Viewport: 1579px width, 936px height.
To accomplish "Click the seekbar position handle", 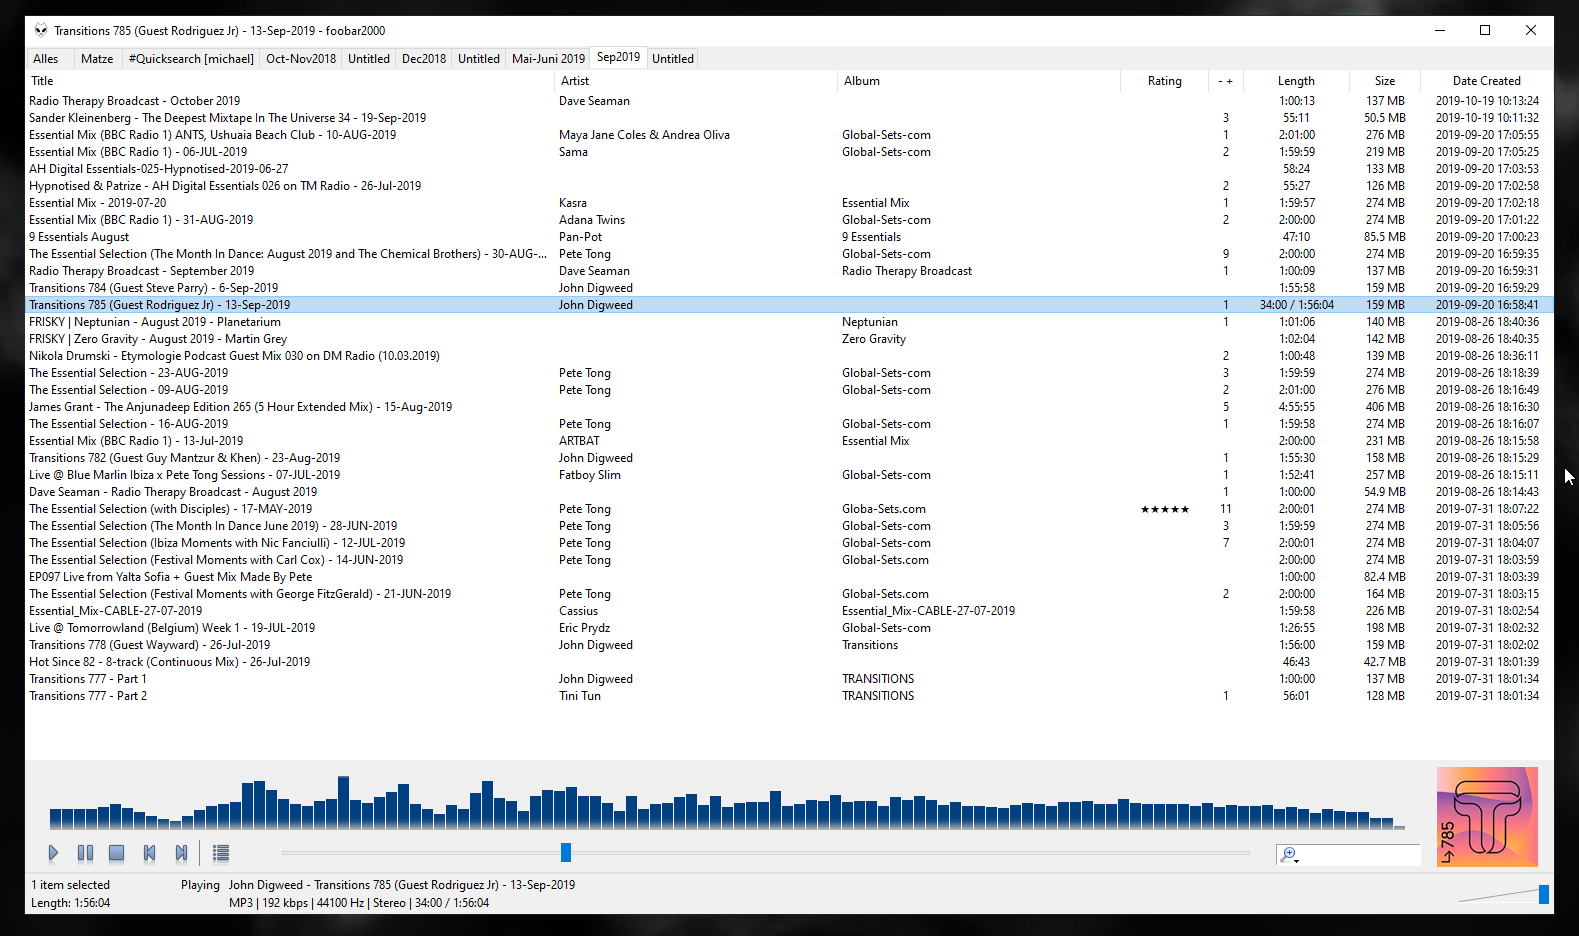I will [566, 852].
